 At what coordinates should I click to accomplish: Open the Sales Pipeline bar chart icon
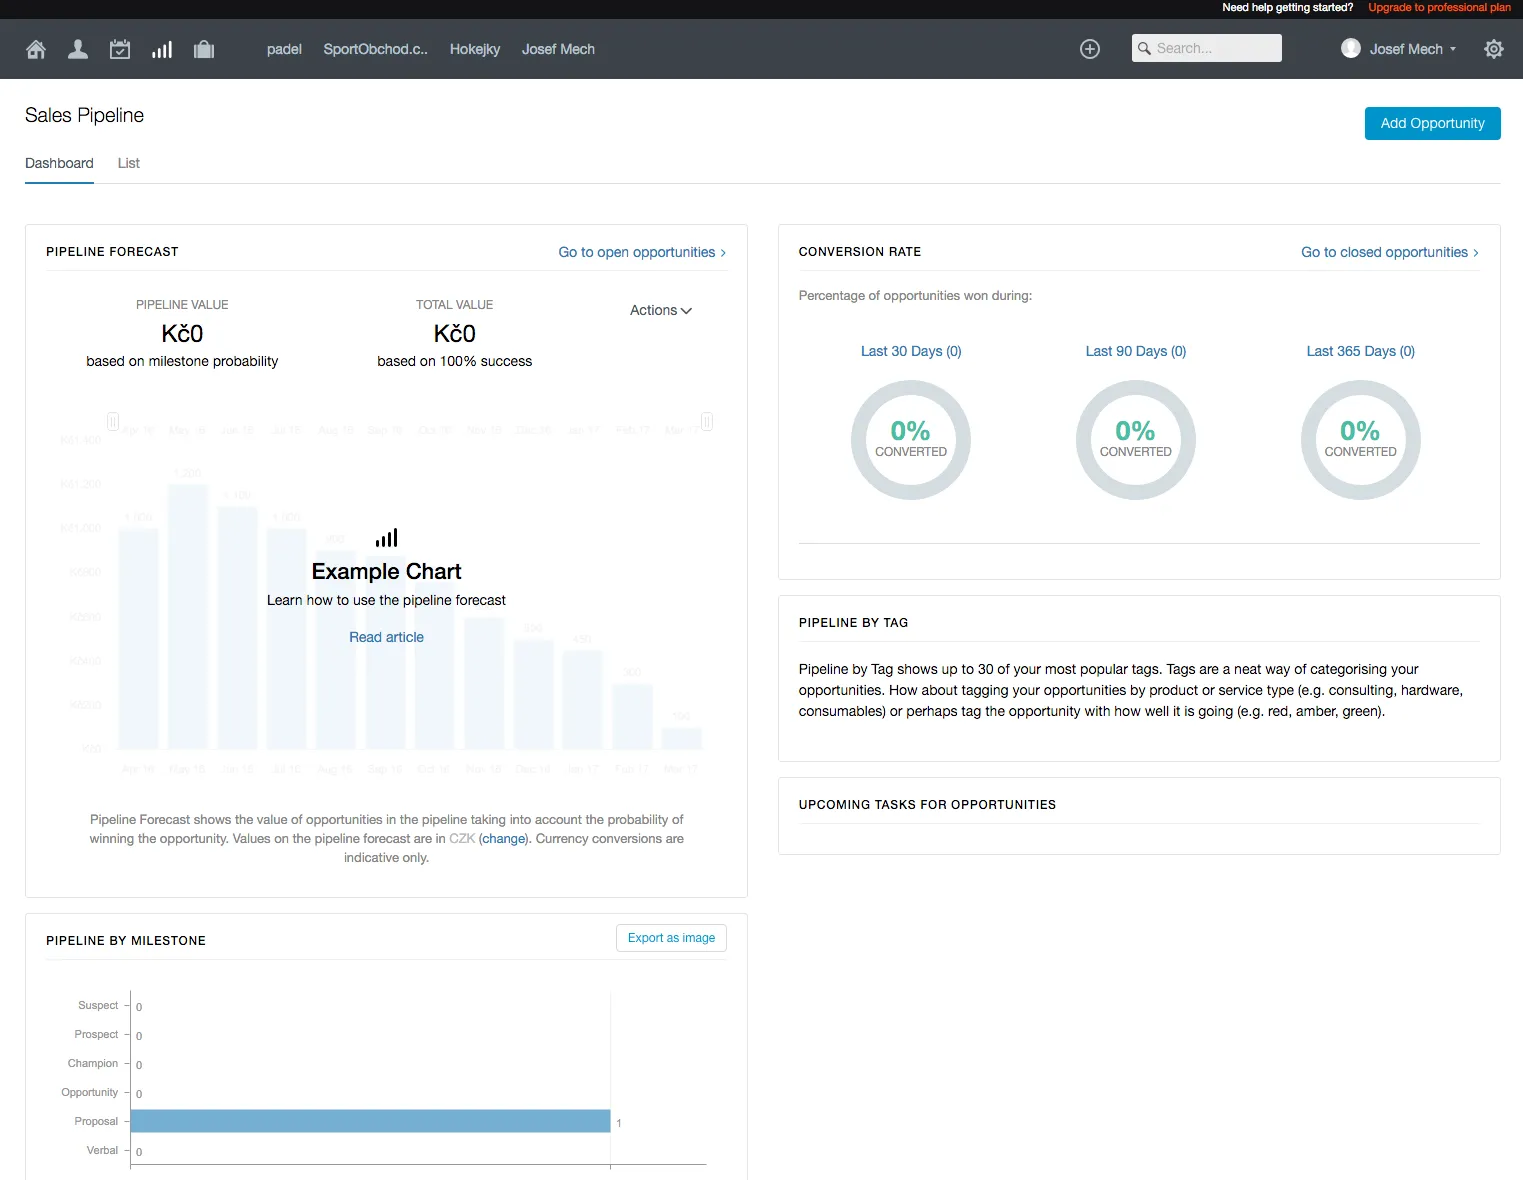[162, 49]
